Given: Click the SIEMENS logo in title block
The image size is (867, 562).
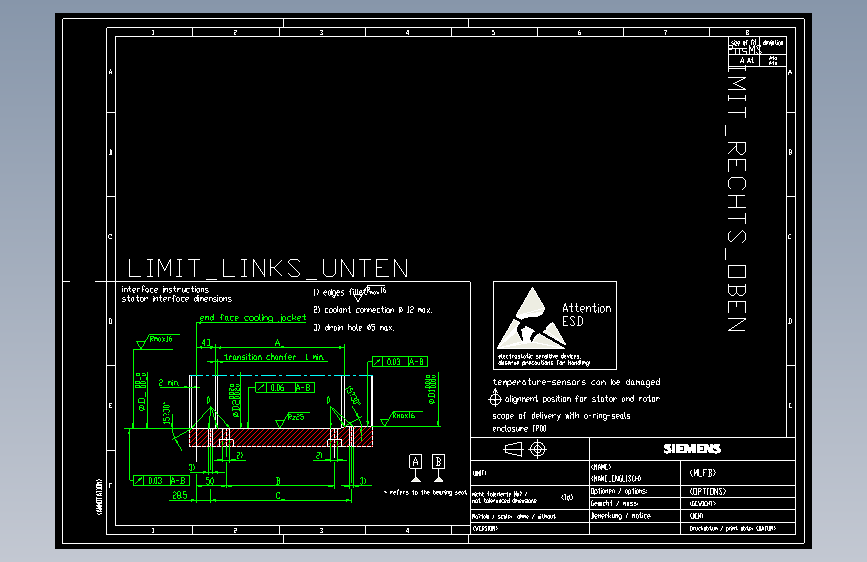Looking at the screenshot, I should pos(692,449).
